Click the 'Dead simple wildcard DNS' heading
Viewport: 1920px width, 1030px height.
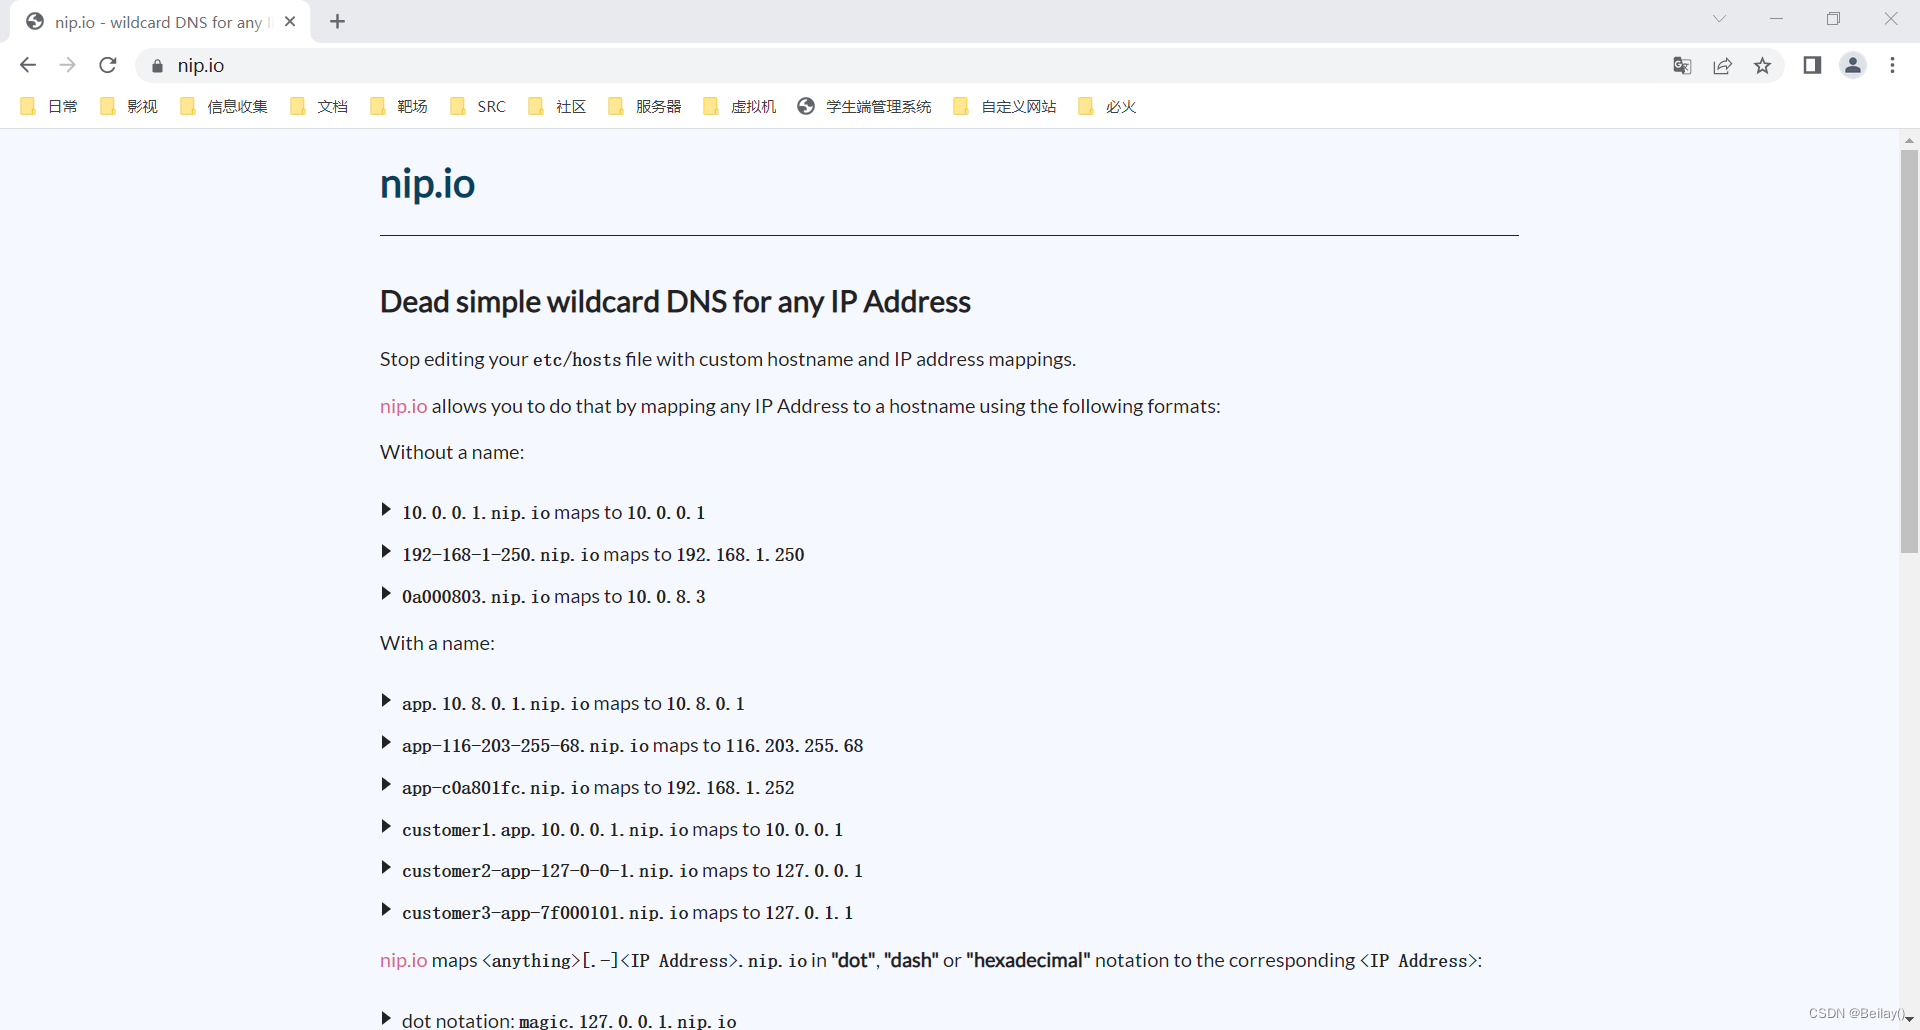coord(675,302)
